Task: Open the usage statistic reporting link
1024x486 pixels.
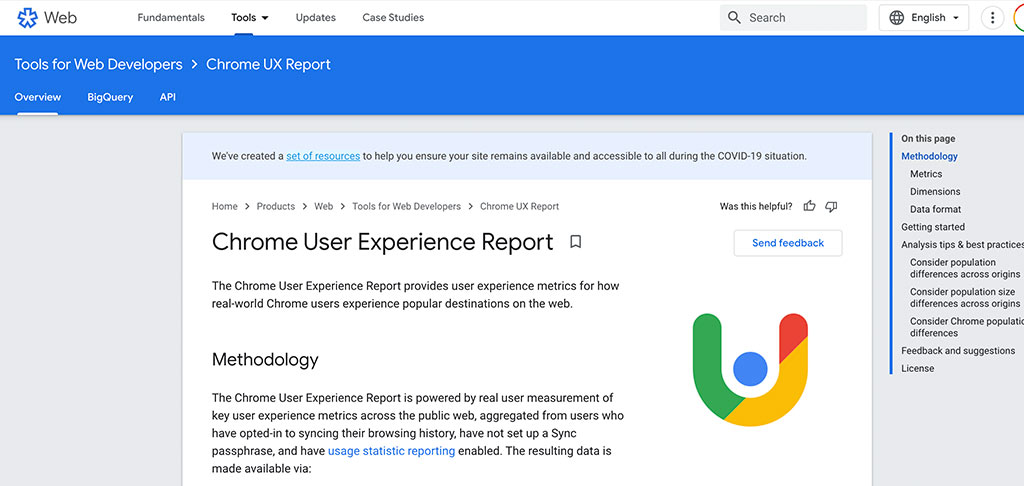Action: (x=391, y=451)
